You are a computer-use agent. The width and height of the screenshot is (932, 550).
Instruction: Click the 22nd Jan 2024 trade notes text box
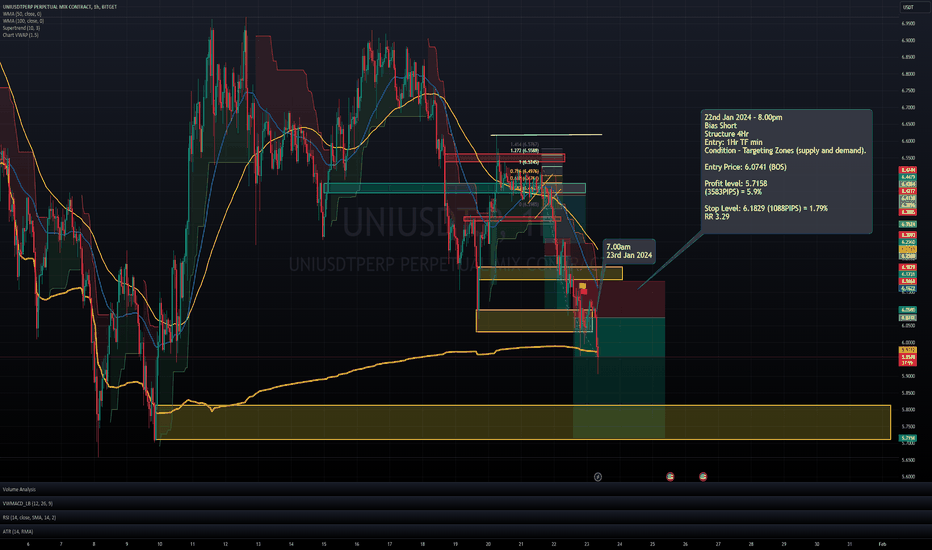tap(786, 171)
